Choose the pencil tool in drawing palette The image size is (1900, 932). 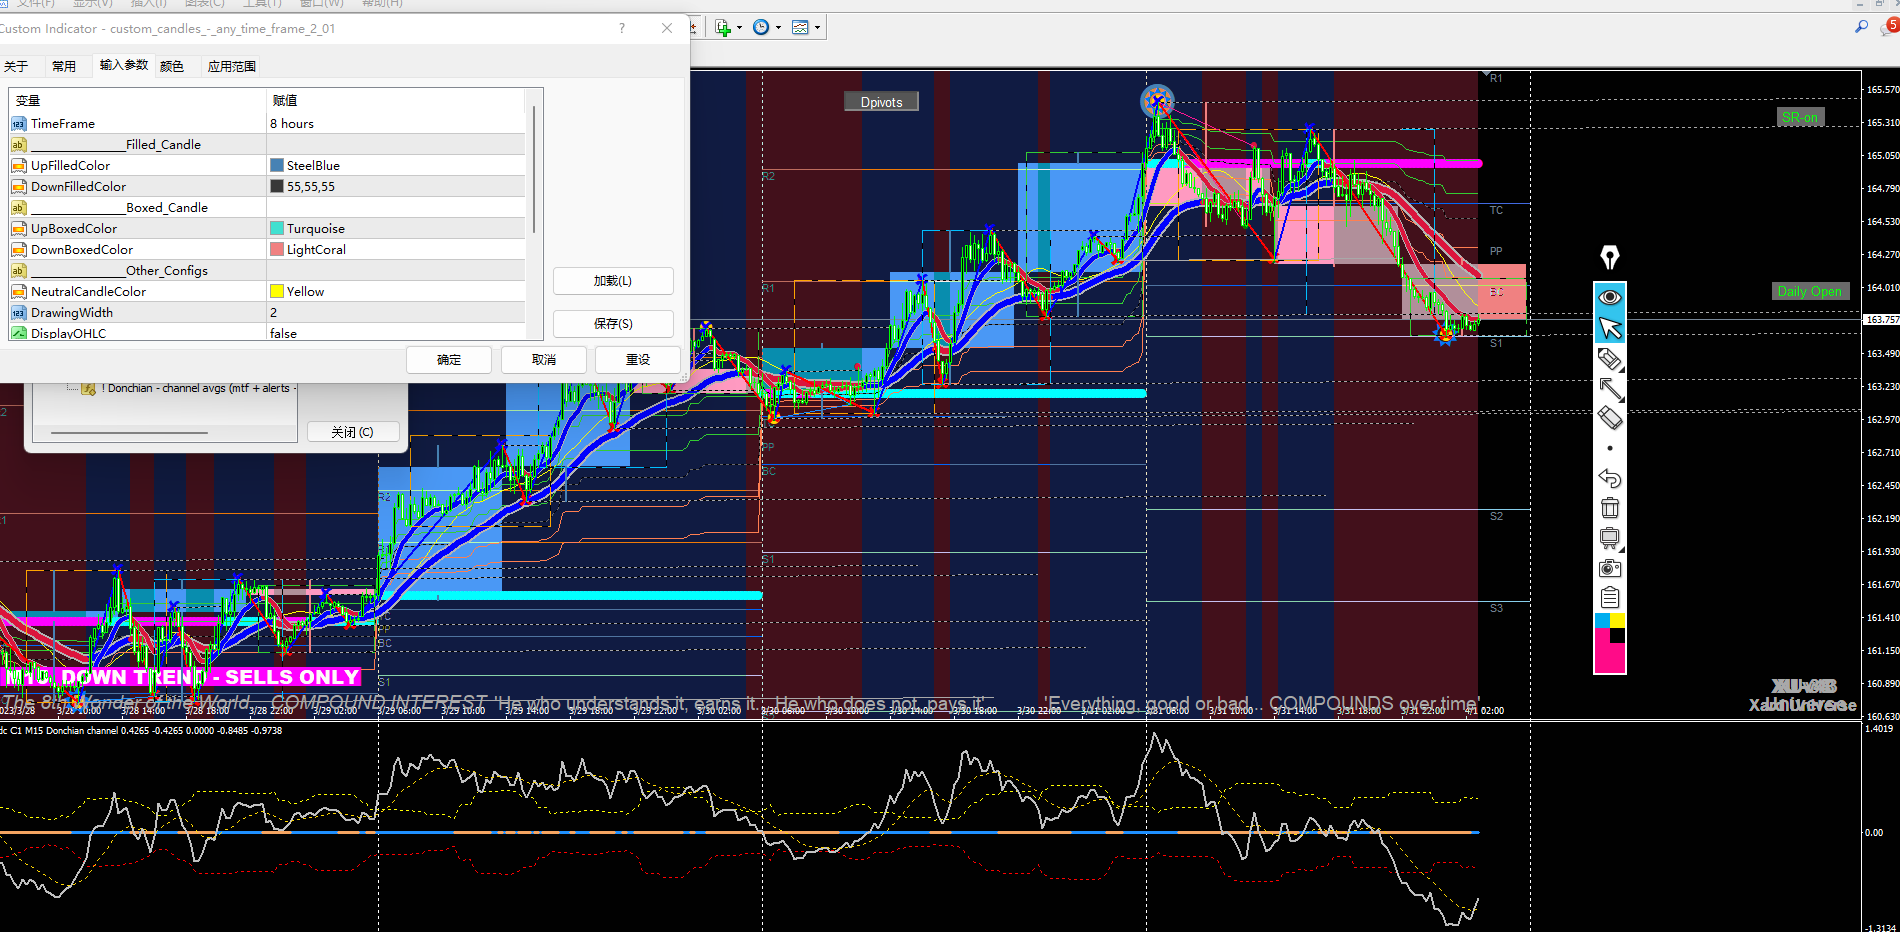(x=1609, y=359)
